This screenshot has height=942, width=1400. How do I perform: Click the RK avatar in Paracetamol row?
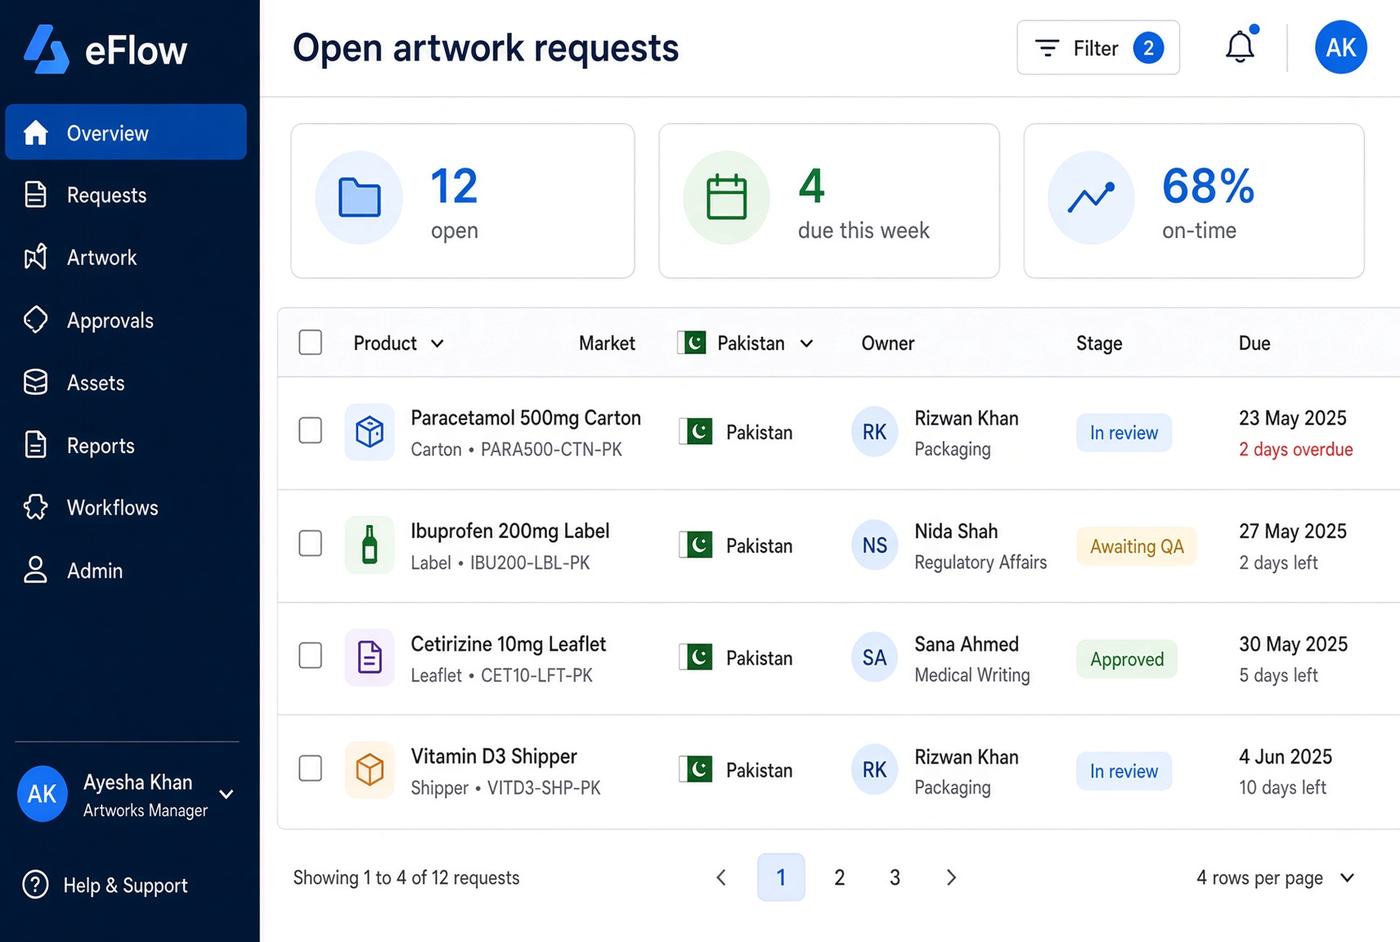tap(874, 432)
